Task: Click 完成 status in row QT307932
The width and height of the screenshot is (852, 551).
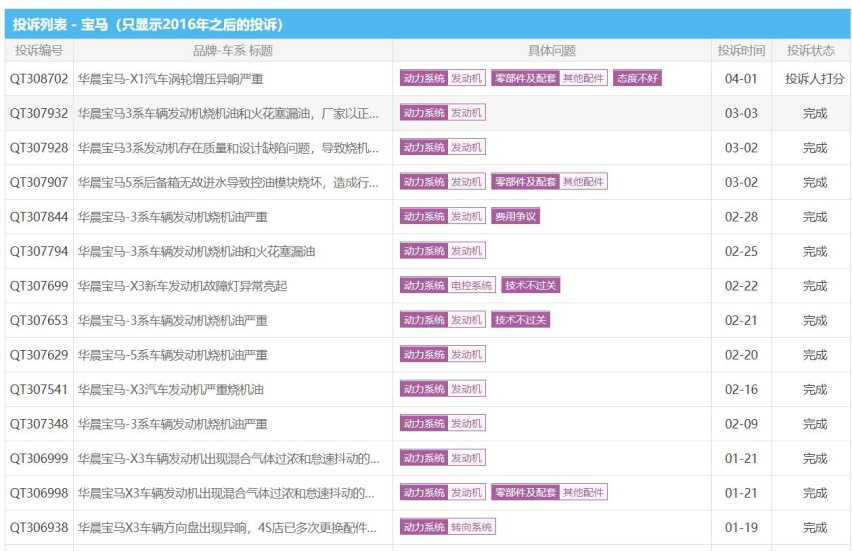Action: pos(815,113)
